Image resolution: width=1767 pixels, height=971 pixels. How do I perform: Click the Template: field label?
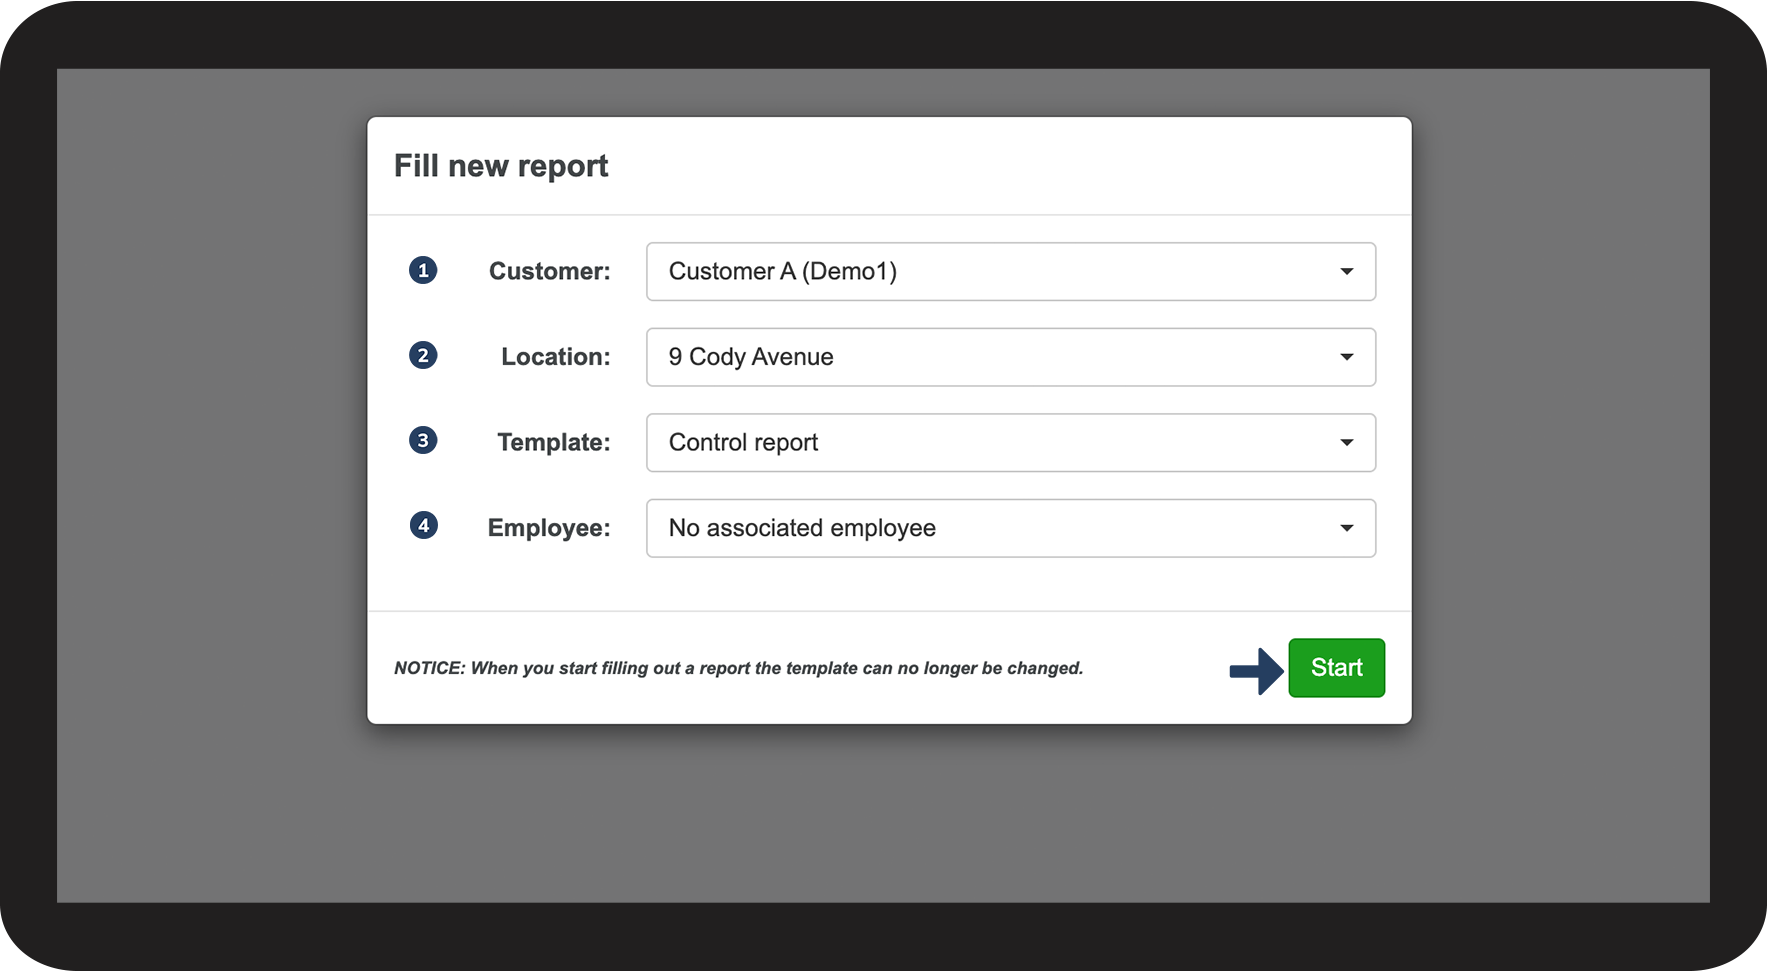click(553, 442)
